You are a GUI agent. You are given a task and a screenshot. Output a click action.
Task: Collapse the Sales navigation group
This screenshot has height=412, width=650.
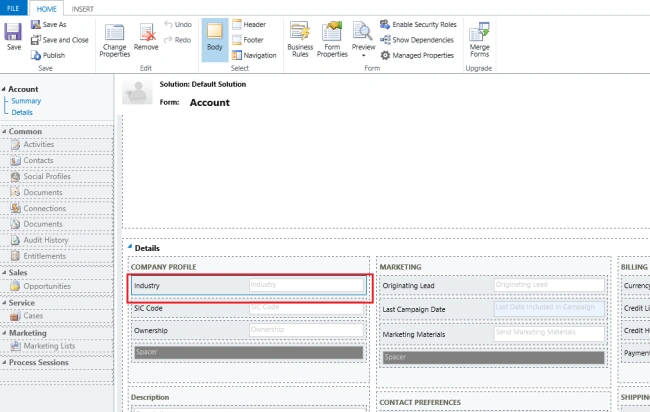[4, 272]
